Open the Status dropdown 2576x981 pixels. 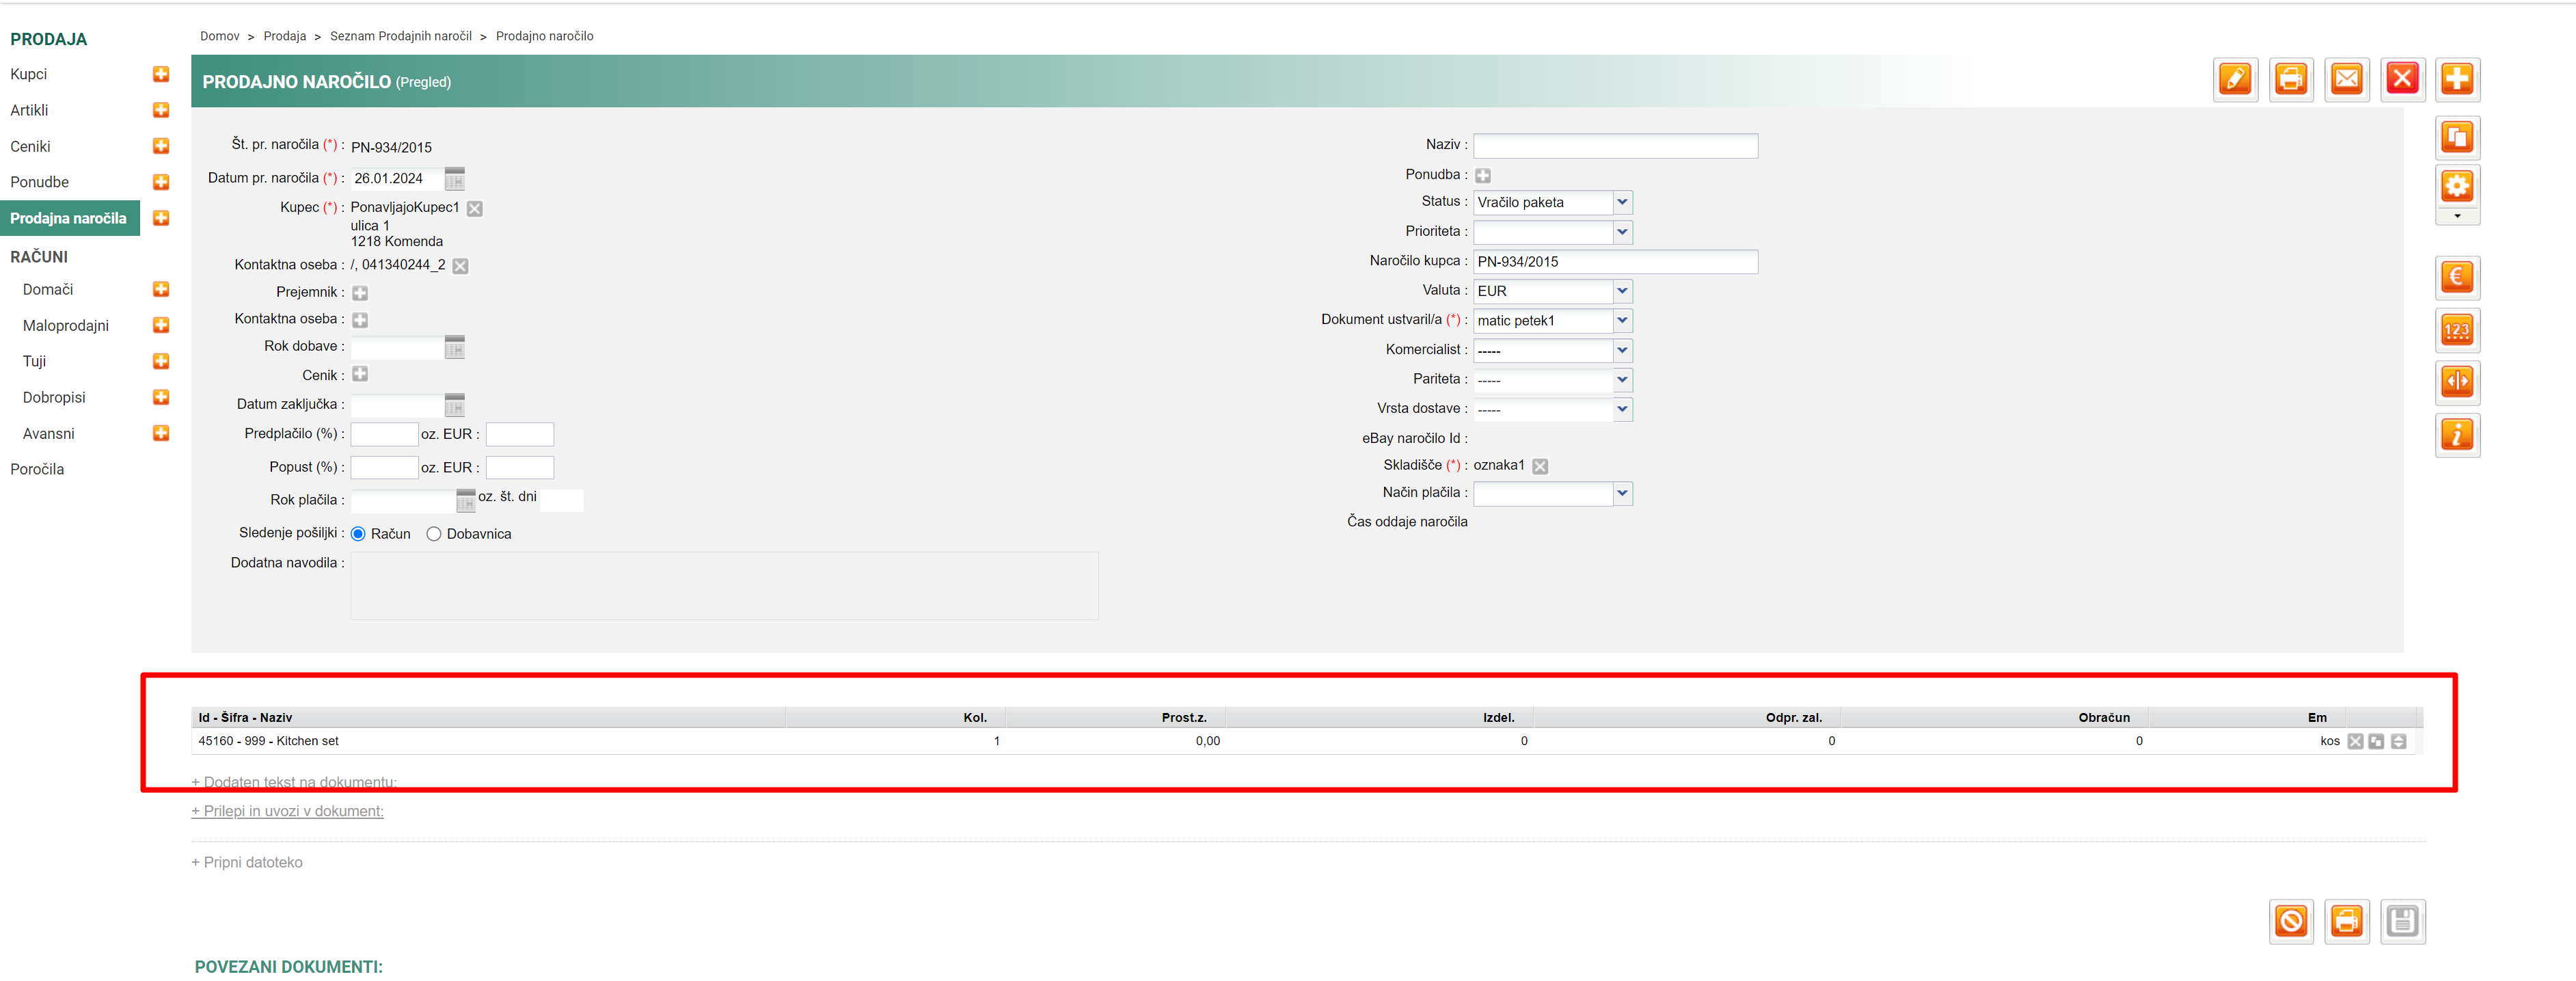[1622, 202]
